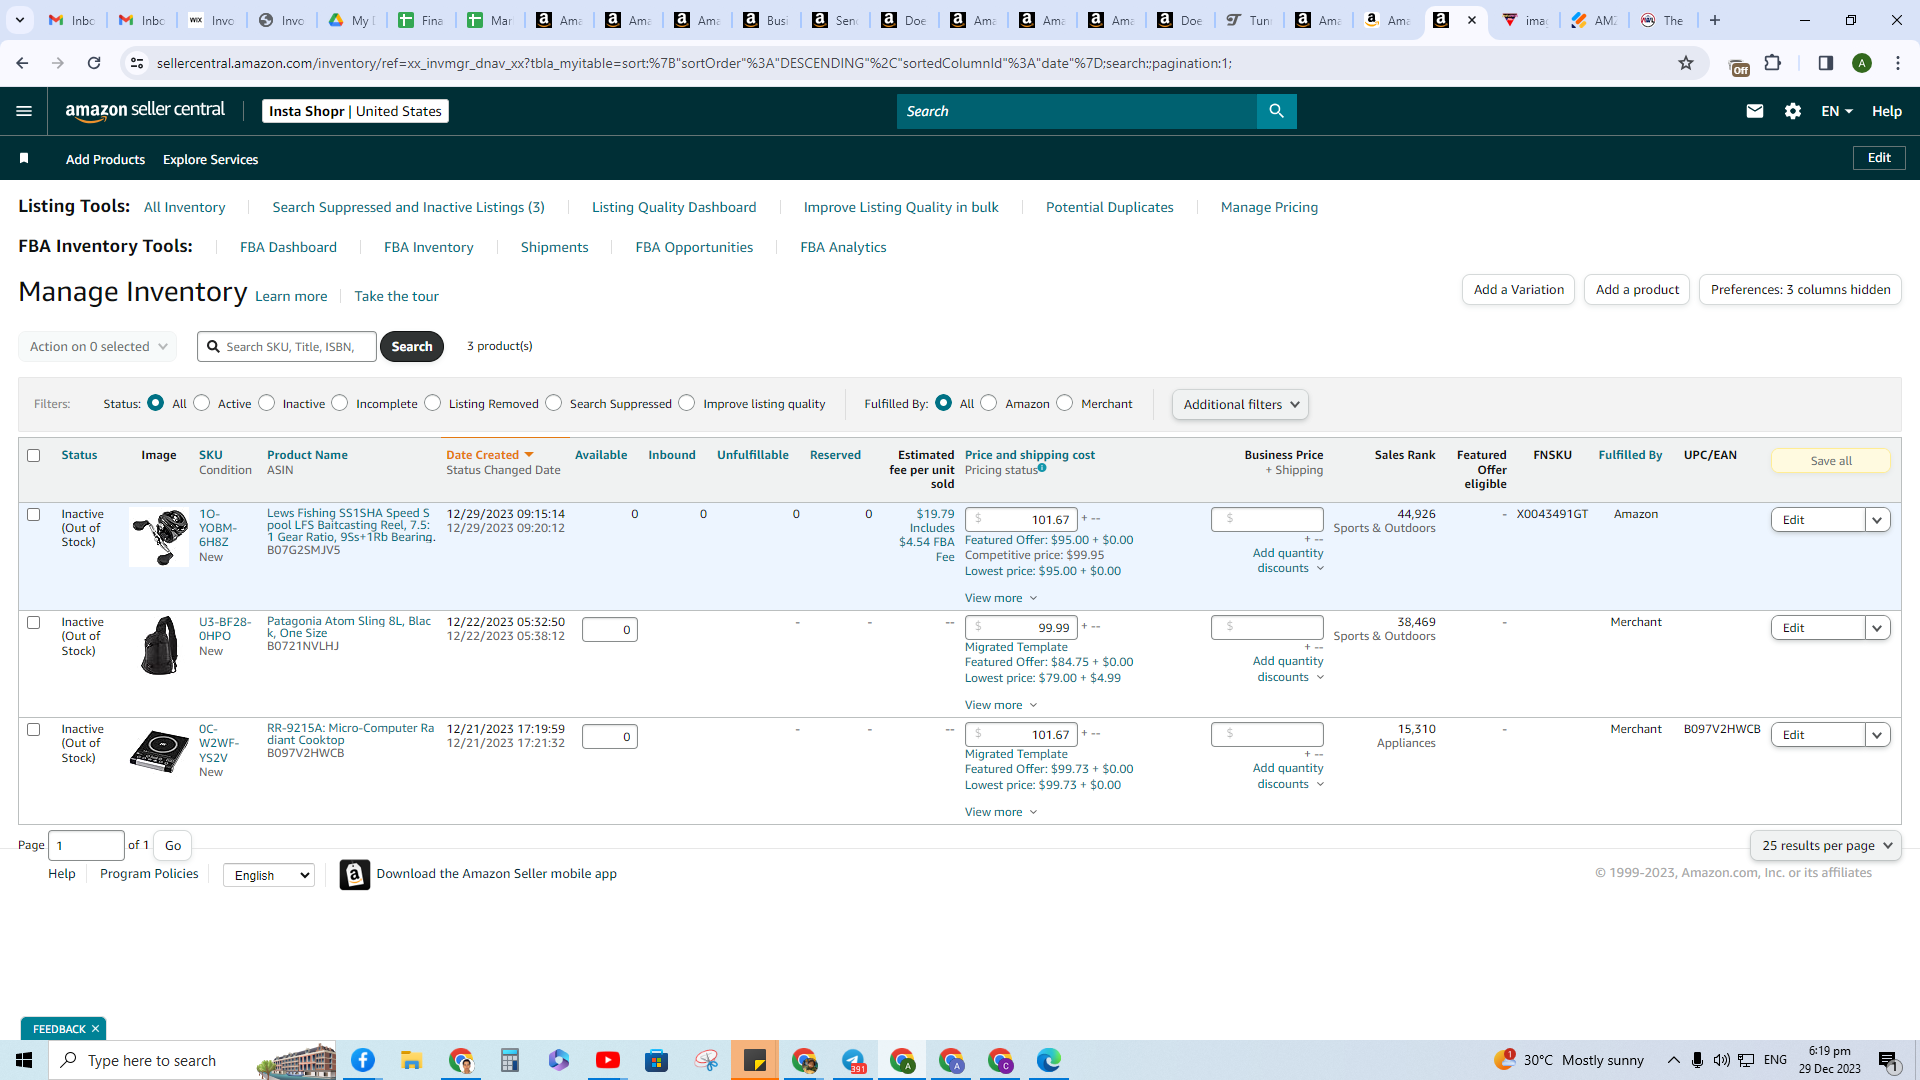
Task: Open the settings gear icon
Action: [1793, 111]
